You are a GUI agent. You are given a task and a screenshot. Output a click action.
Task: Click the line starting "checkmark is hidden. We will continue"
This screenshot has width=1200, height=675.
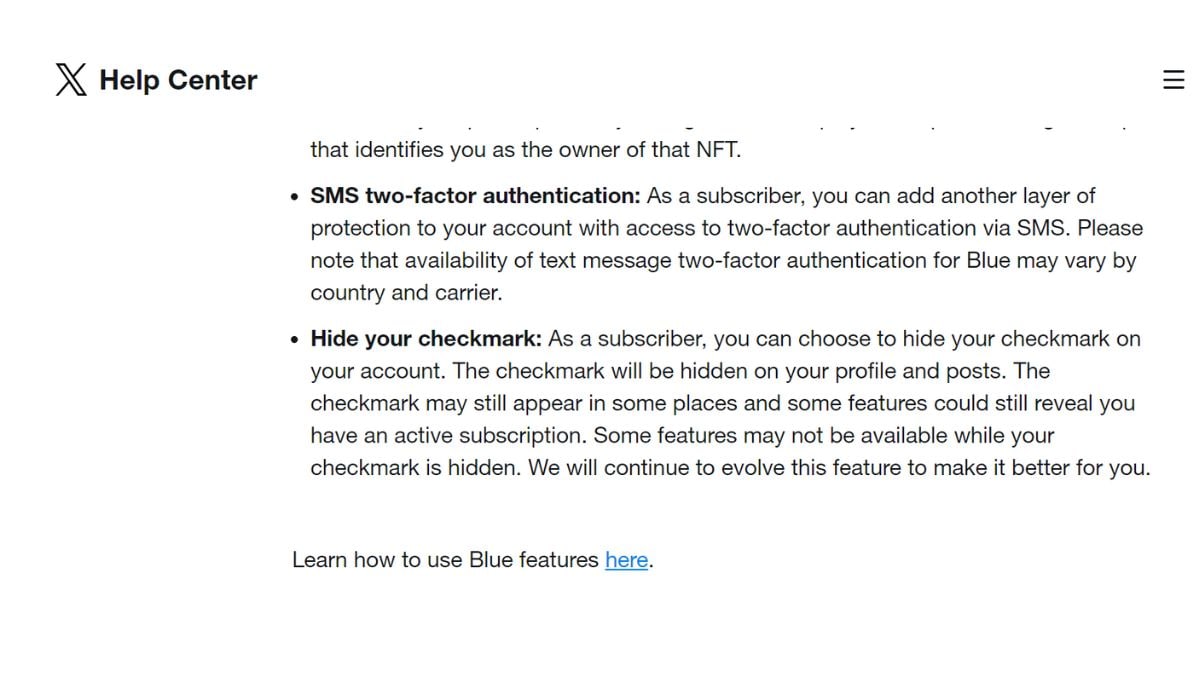point(730,468)
